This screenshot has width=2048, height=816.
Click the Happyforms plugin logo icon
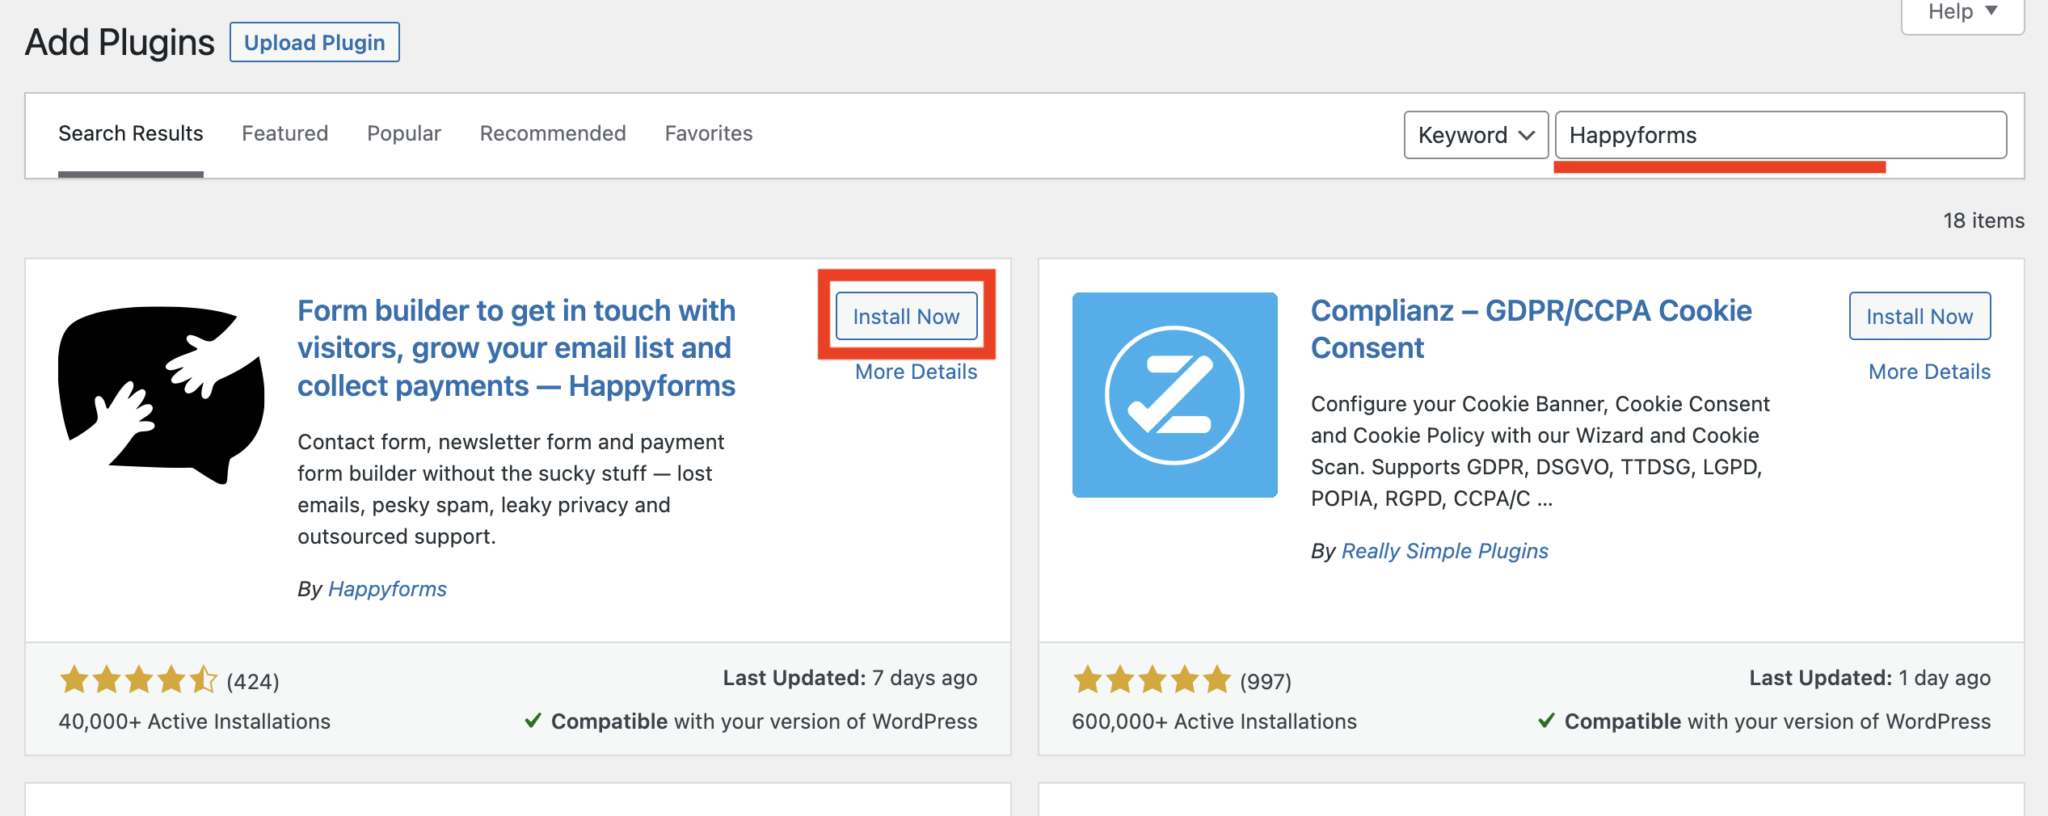(x=161, y=394)
